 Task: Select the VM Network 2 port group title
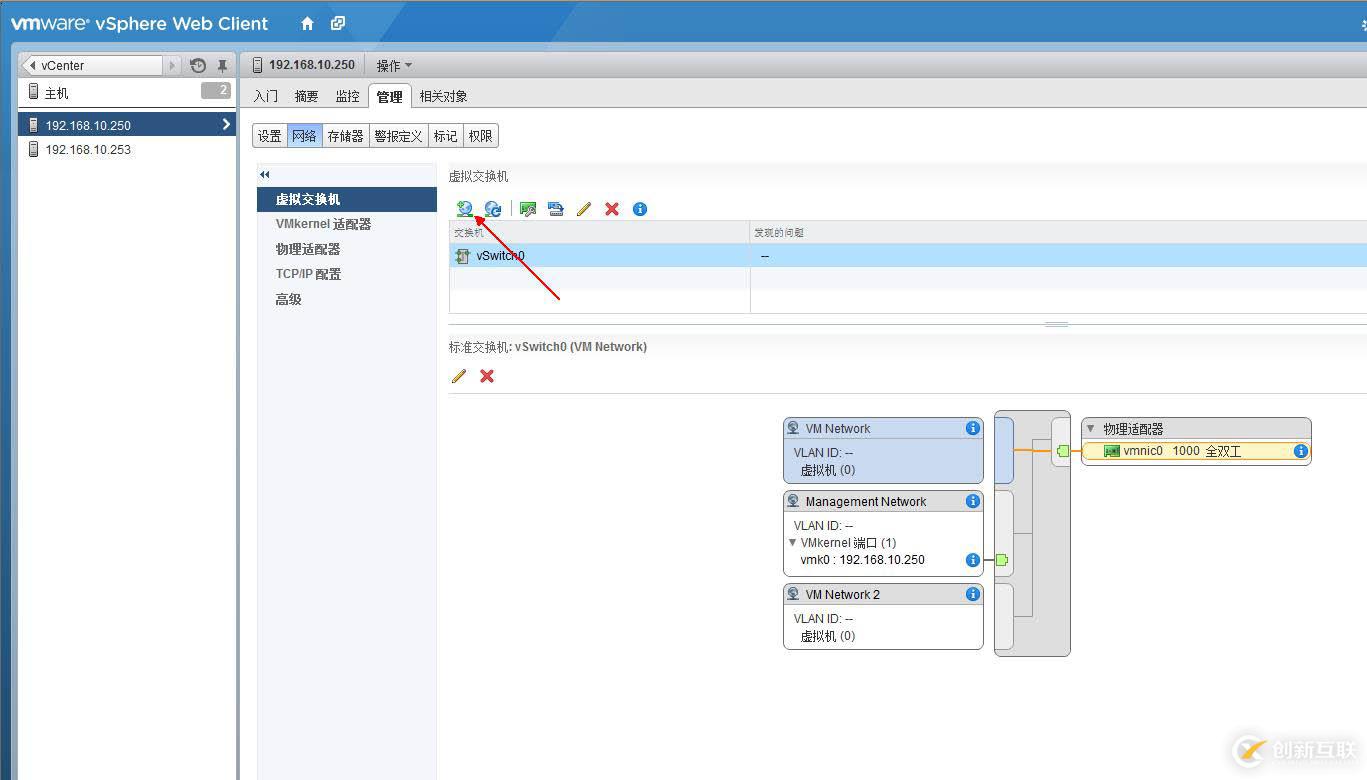843,594
